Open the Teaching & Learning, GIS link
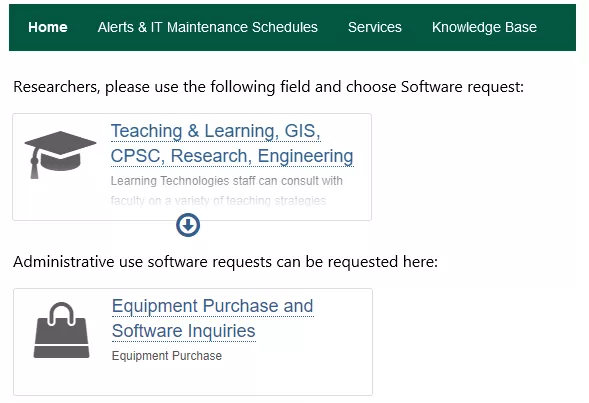The width and height of the screenshot is (589, 403). pyautogui.click(x=216, y=131)
